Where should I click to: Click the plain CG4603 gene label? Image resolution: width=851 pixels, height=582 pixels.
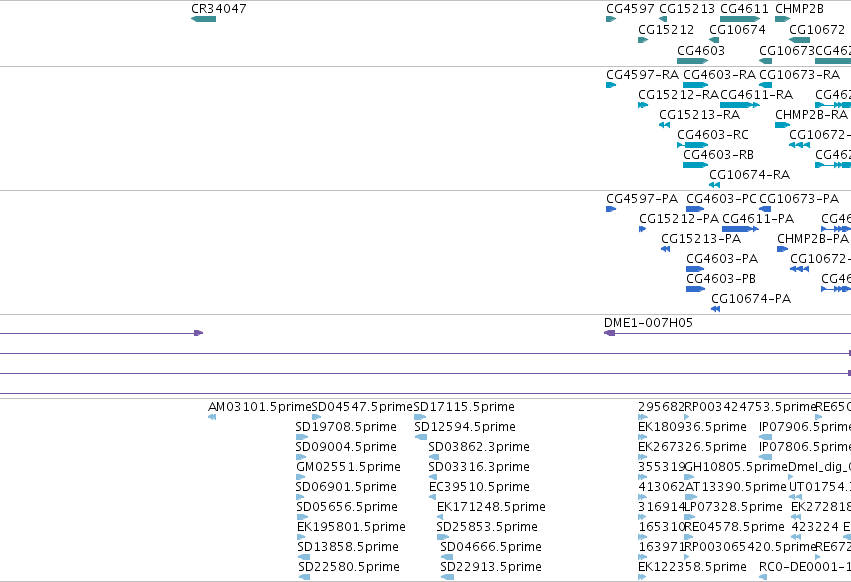(x=701, y=50)
